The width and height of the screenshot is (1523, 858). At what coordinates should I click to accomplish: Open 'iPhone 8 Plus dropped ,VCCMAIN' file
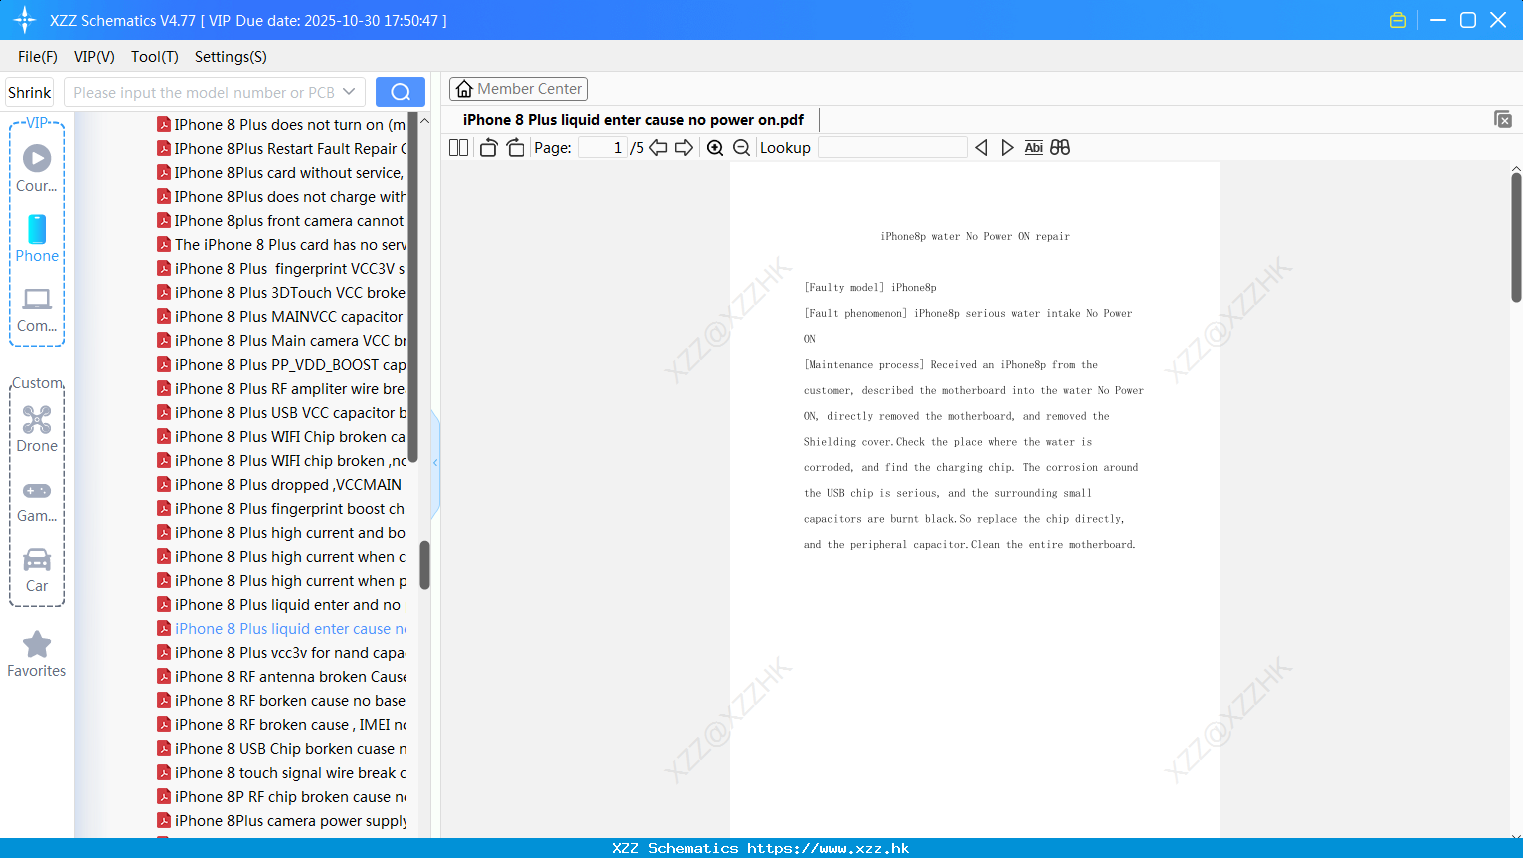[x=281, y=485]
